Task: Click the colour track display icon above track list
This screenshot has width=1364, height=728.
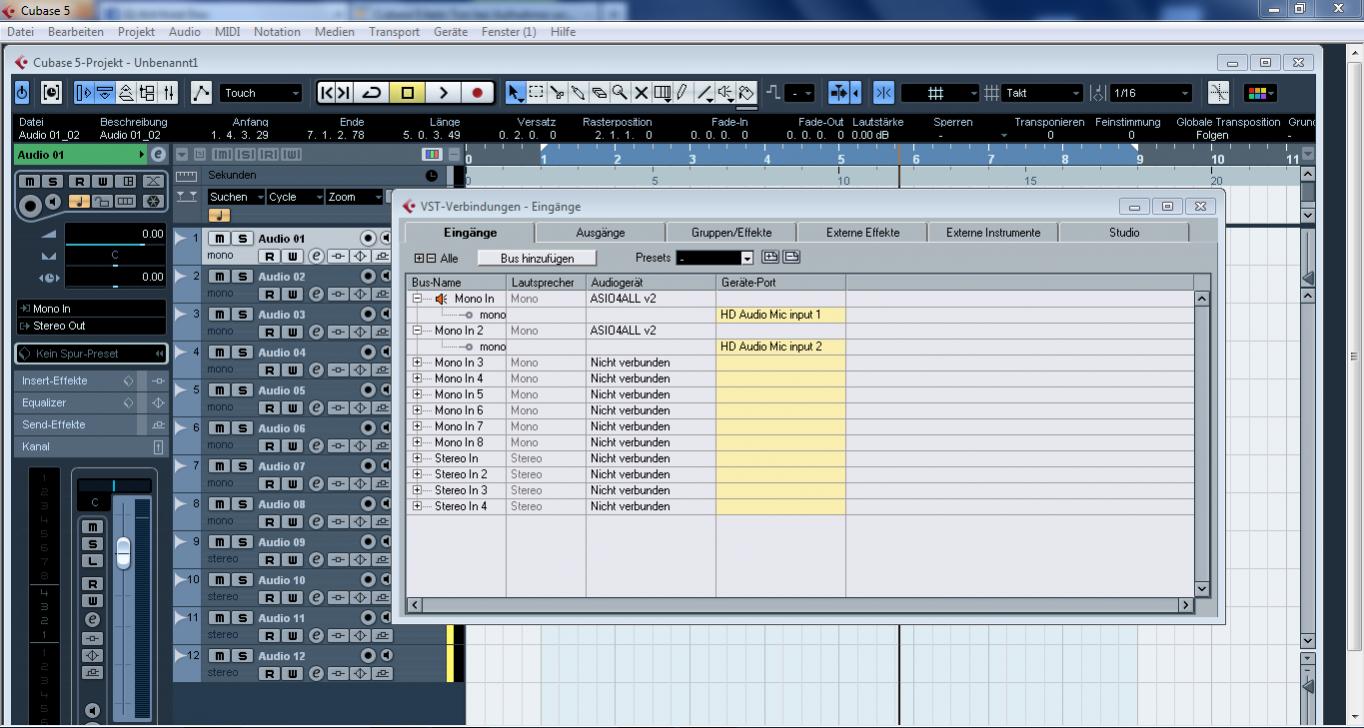Action: pyautogui.click(x=432, y=155)
